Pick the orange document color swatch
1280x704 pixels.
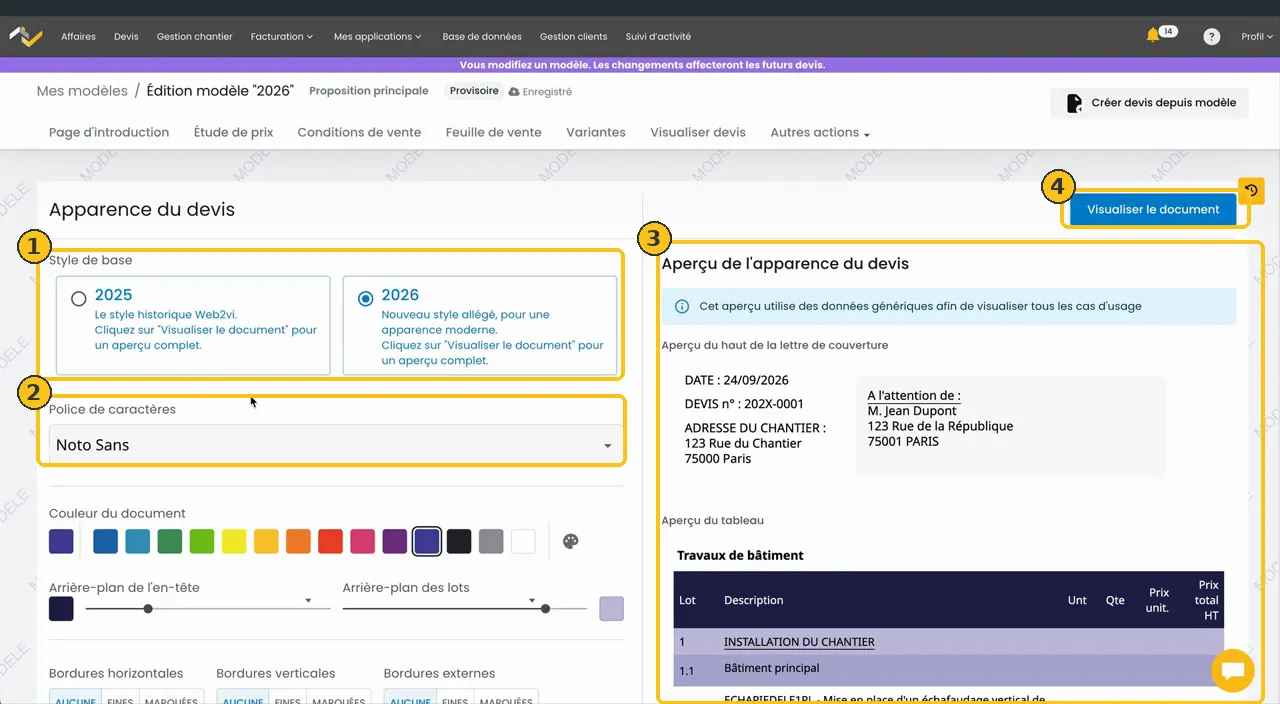point(298,541)
